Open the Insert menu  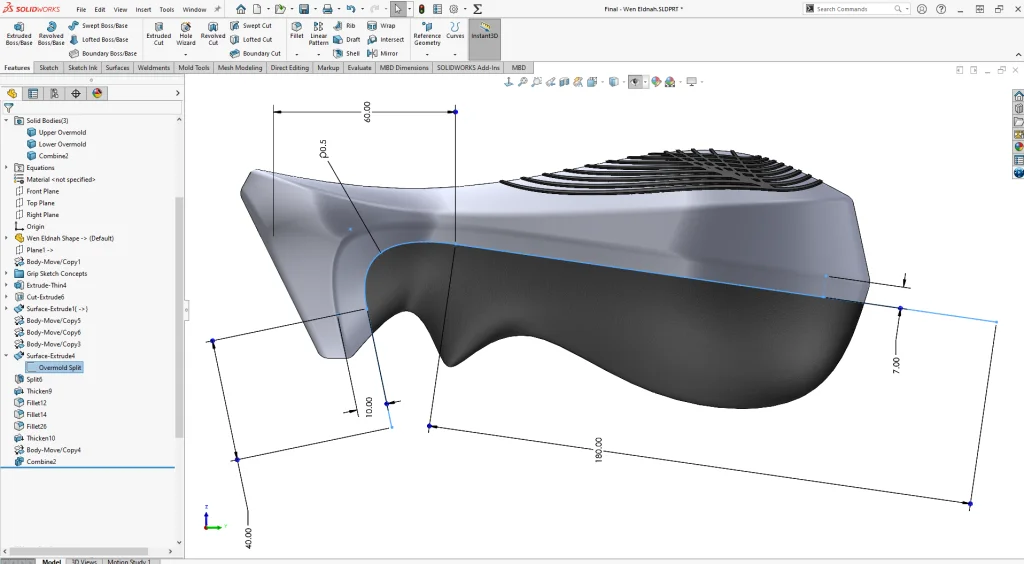[144, 9]
